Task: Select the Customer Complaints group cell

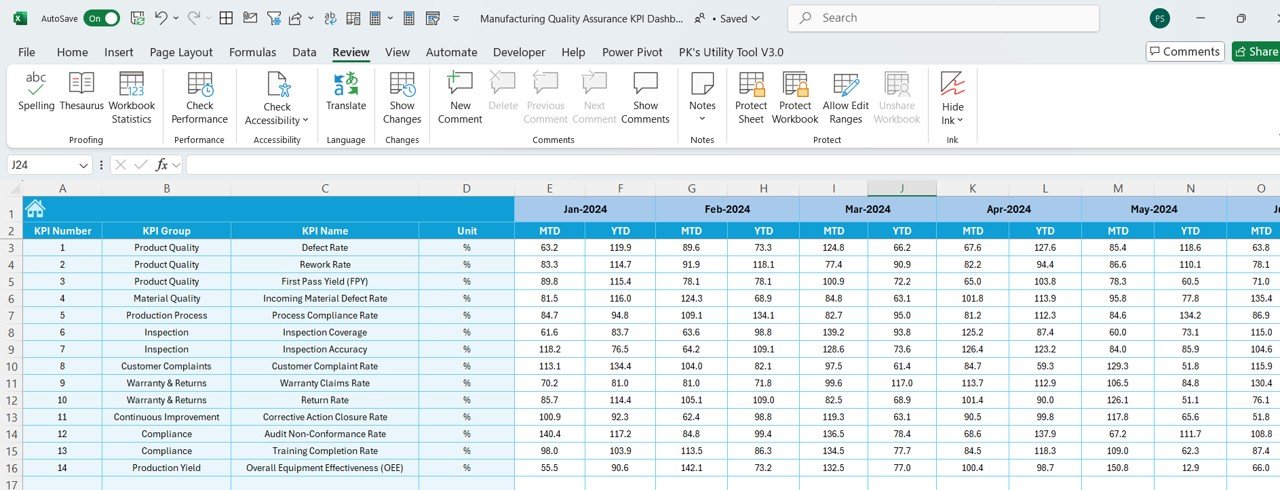Action: [166, 366]
